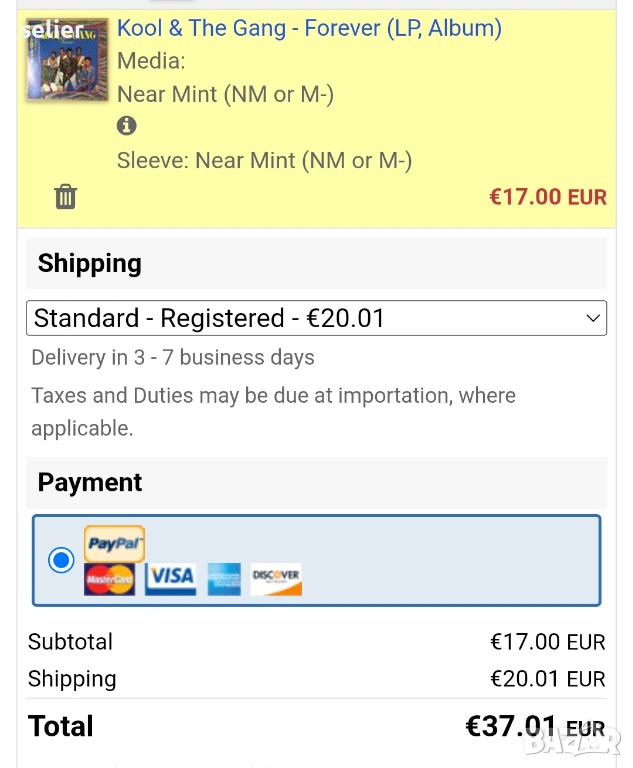Click the Forever album cover thumbnail

pos(67,59)
